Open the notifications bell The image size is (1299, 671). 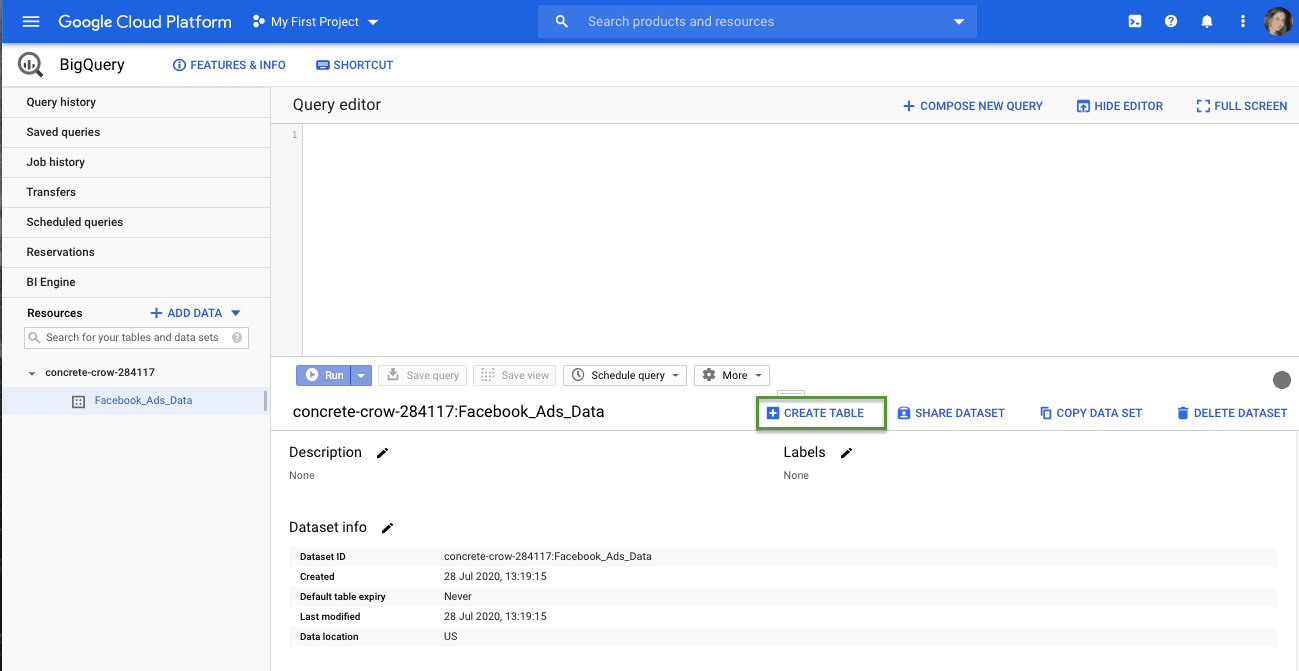(1207, 21)
